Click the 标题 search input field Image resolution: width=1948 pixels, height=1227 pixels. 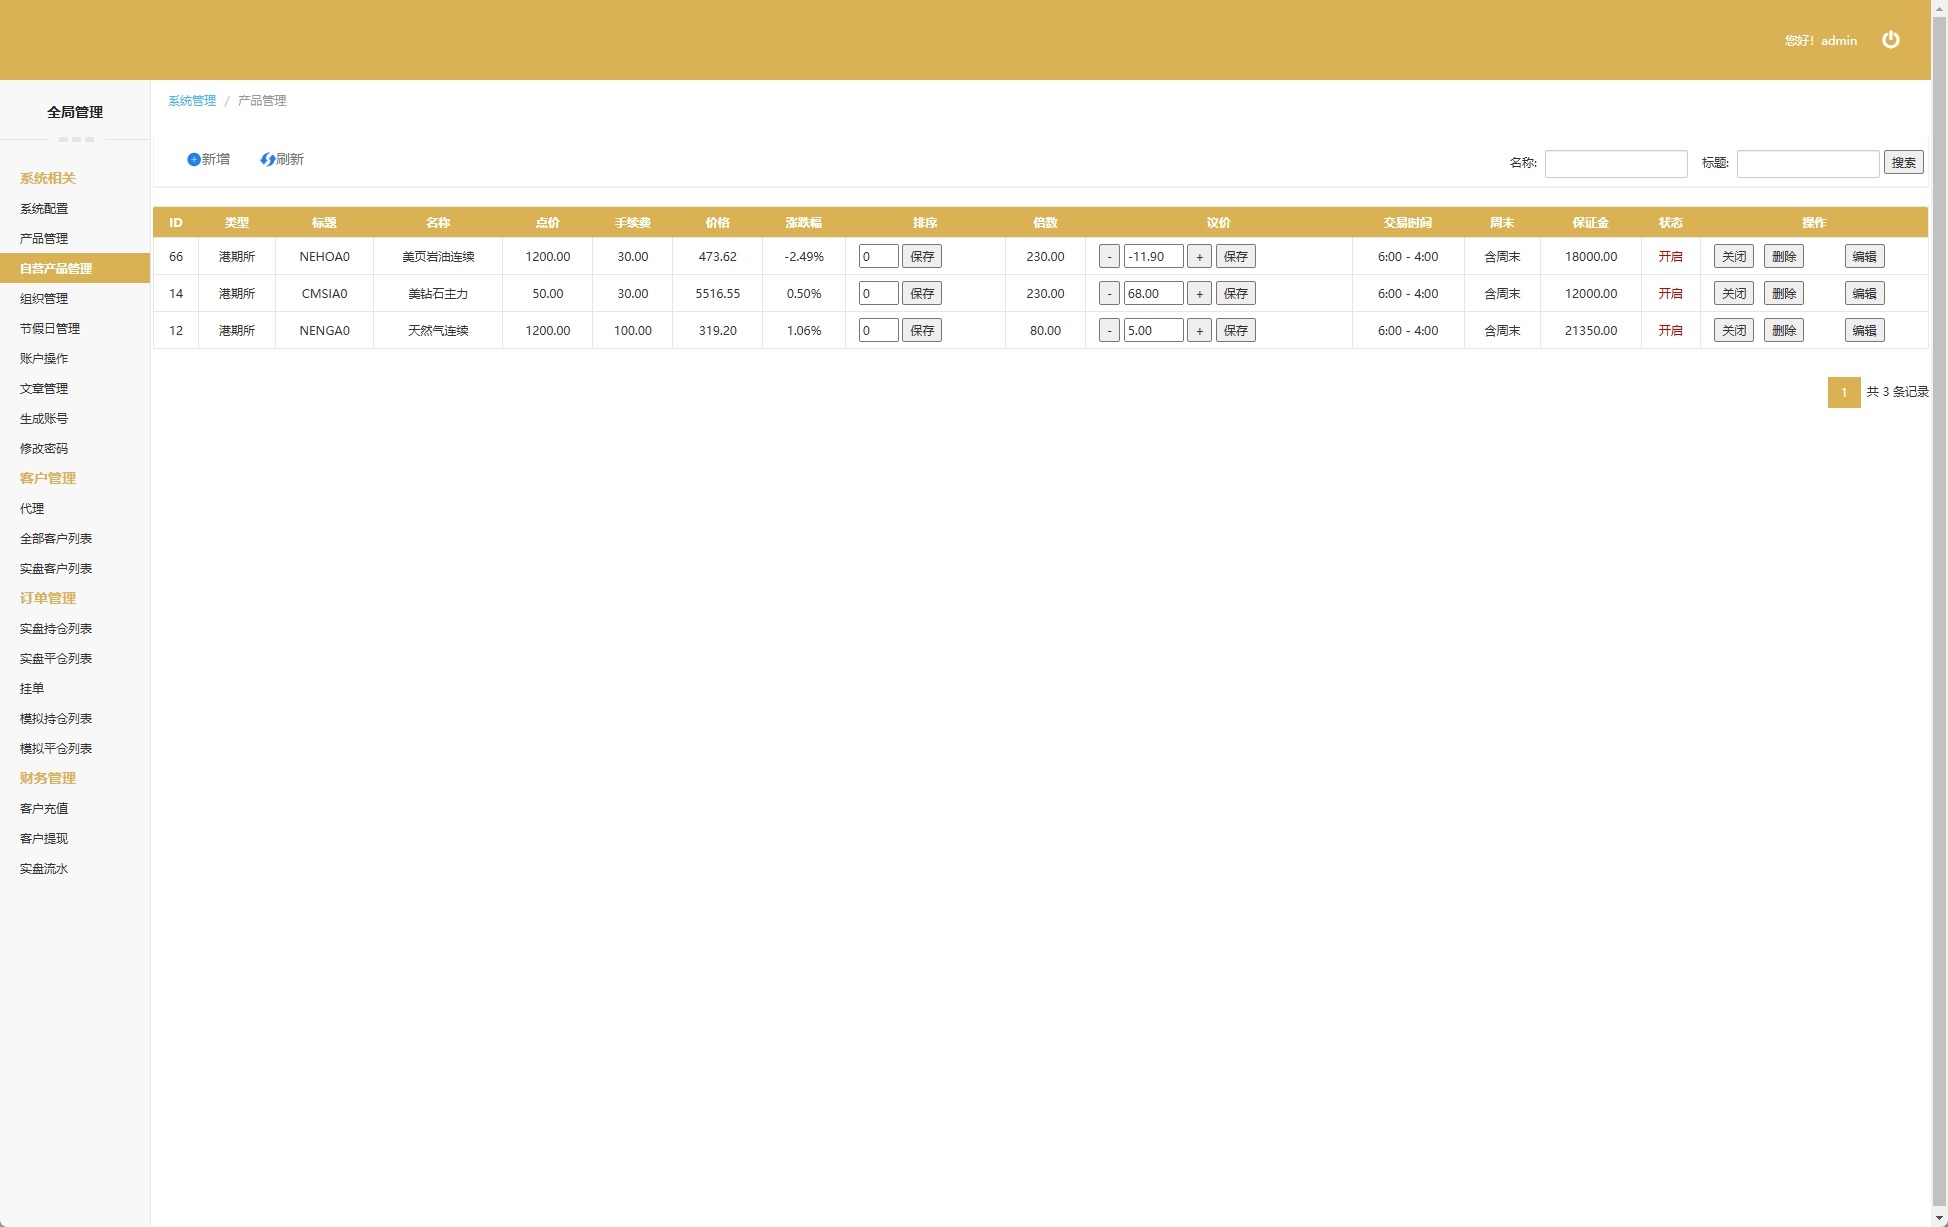point(1807,164)
